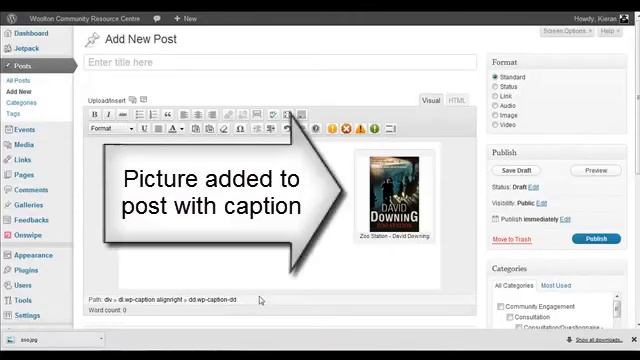Insert the orange info box shortcode
The height and width of the screenshot is (360, 640).
click(332, 129)
